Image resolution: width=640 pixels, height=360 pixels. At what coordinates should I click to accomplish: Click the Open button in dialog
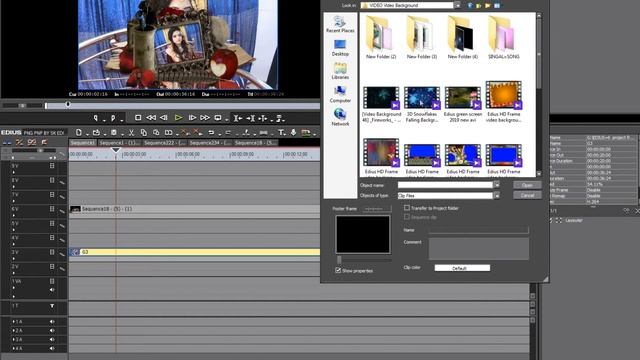[x=527, y=185]
